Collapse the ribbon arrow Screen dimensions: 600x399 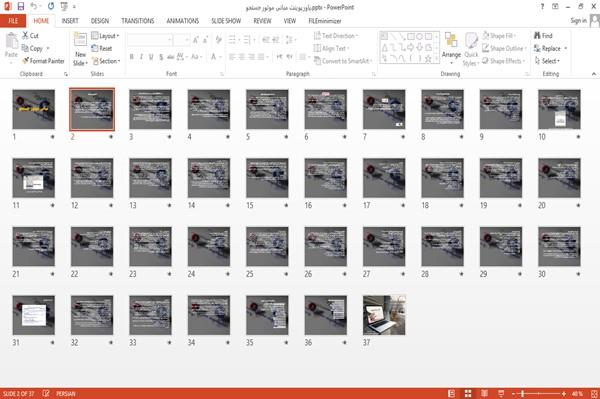pos(593,73)
